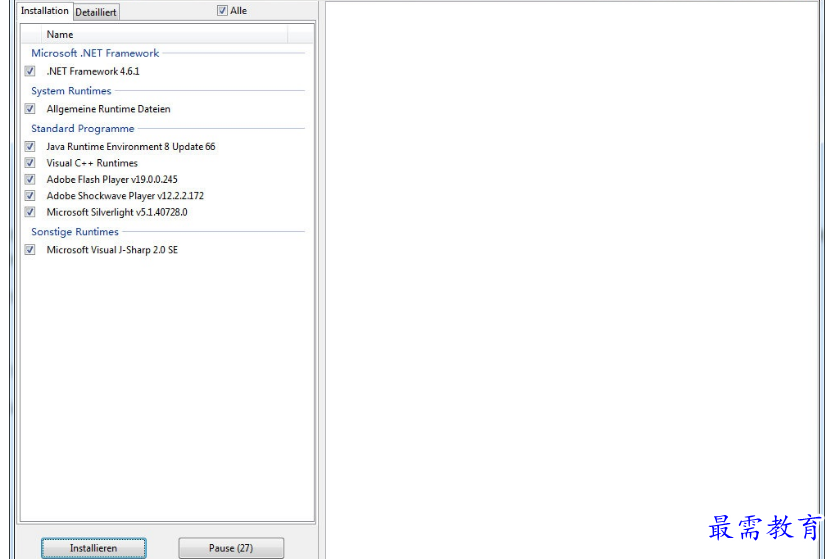Click the Installieren button
This screenshot has width=830, height=559.
[94, 548]
